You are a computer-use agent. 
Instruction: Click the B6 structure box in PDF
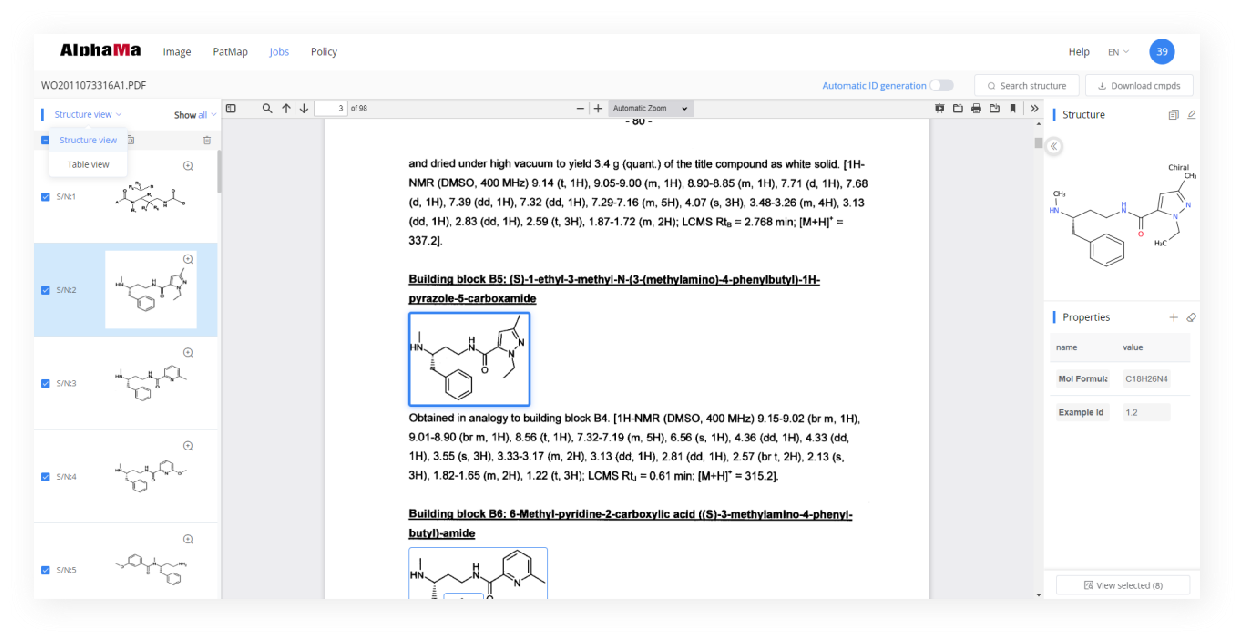[x=478, y=573]
